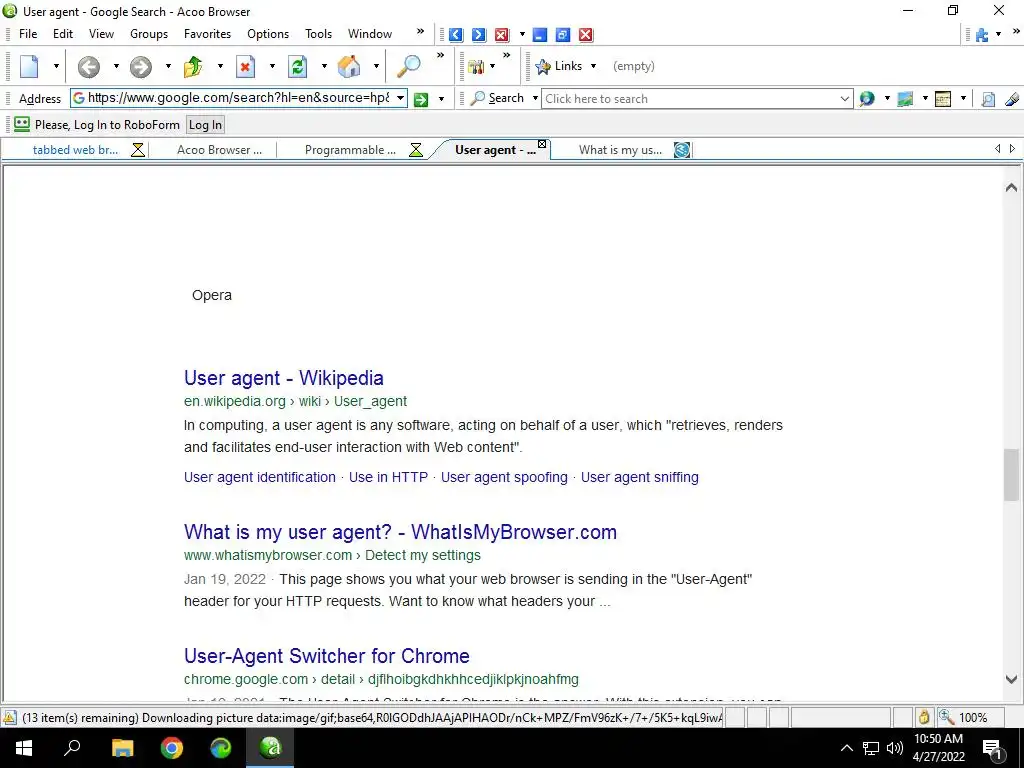Expand the menu bar overflow chevron
The height and width of the screenshot is (768, 1024).
pos(420,31)
